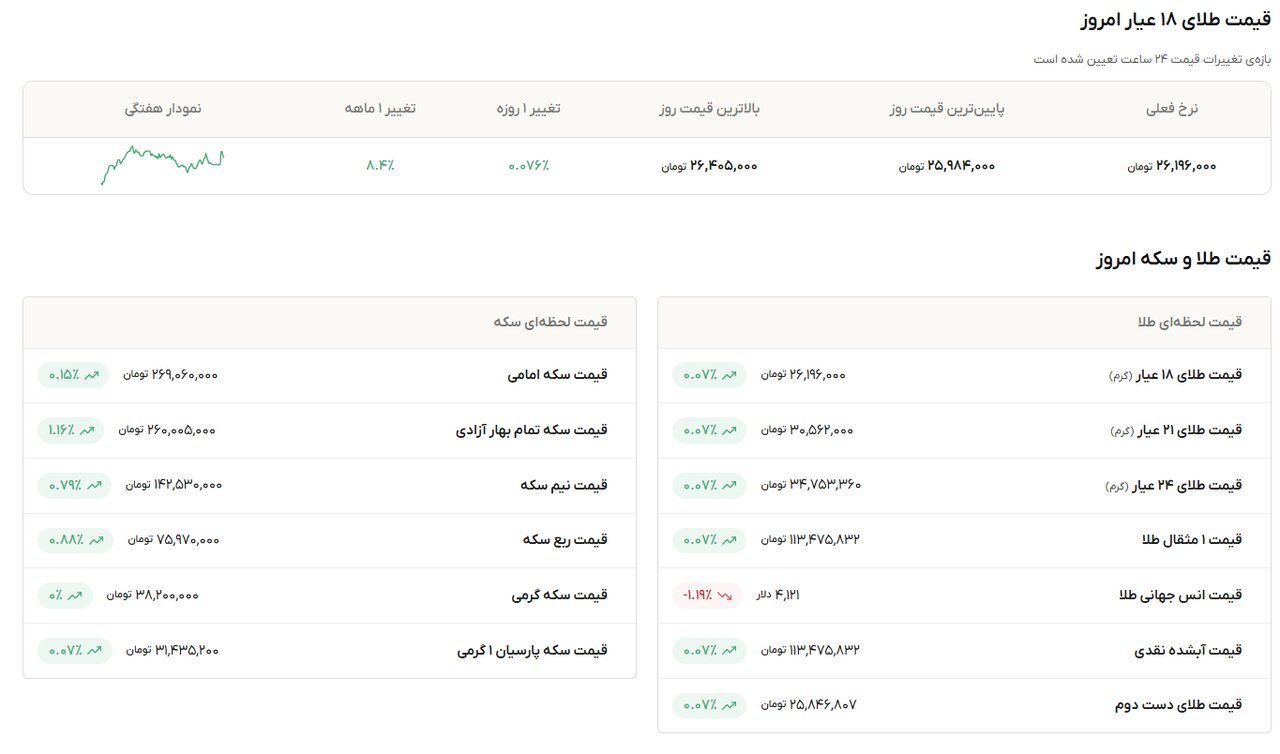The width and height of the screenshot is (1280, 754).
Task: Click the trend arrow icon for قیمت طلای ۲۴ عیار
Action: click(x=729, y=485)
